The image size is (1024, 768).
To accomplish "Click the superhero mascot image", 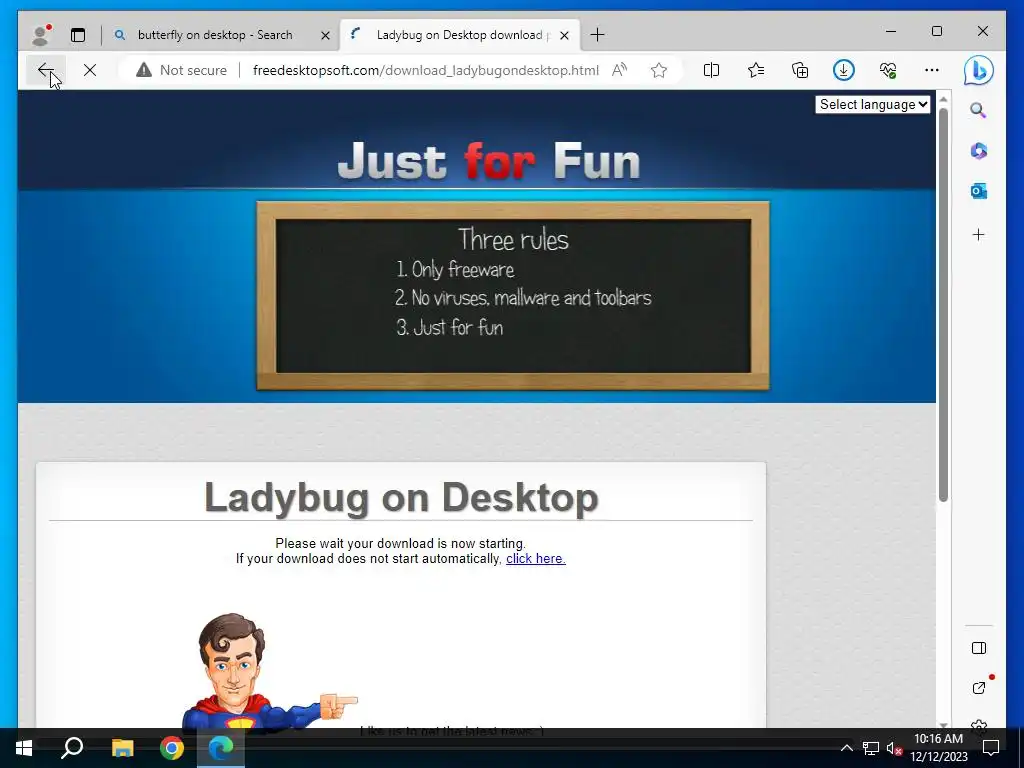I will point(269,670).
